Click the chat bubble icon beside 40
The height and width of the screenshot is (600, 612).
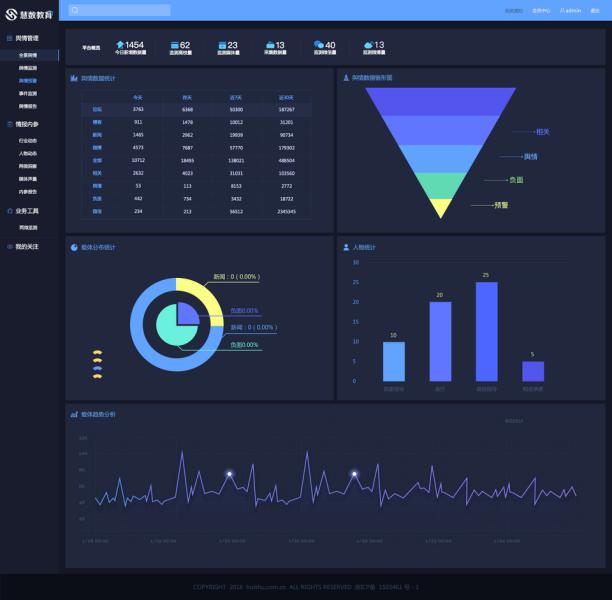pos(318,45)
